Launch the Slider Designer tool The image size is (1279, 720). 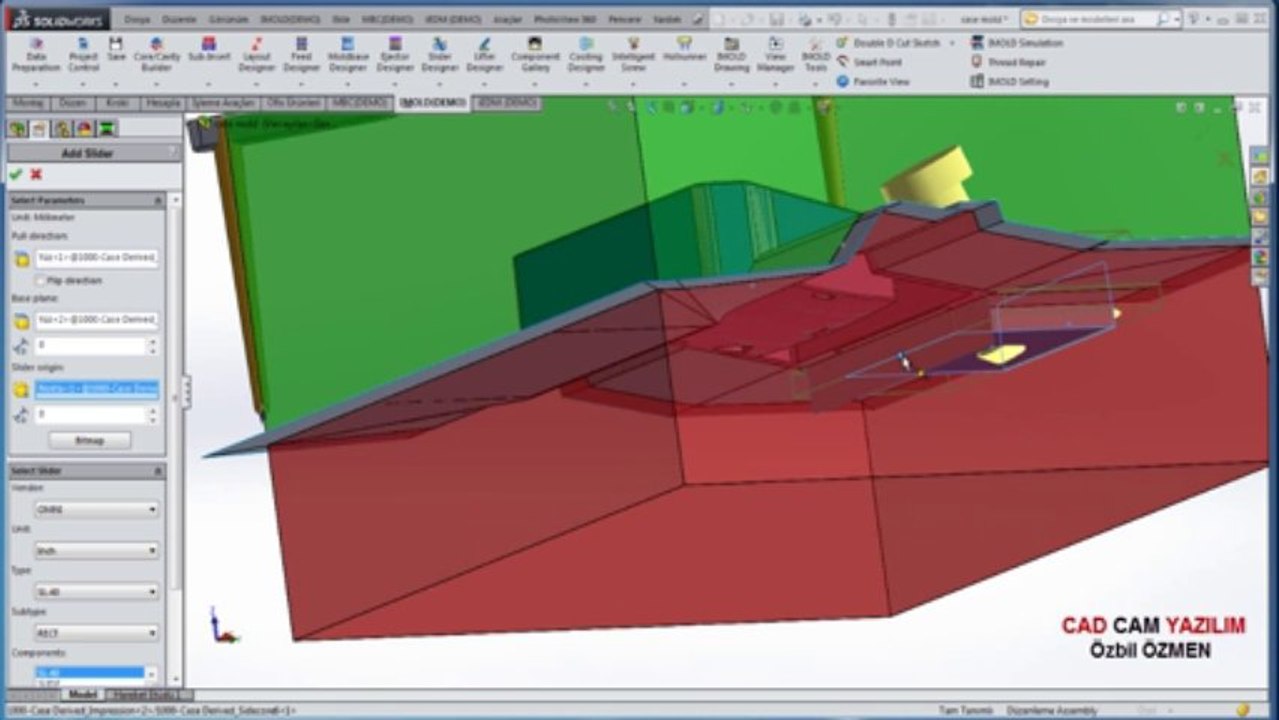pos(439,55)
